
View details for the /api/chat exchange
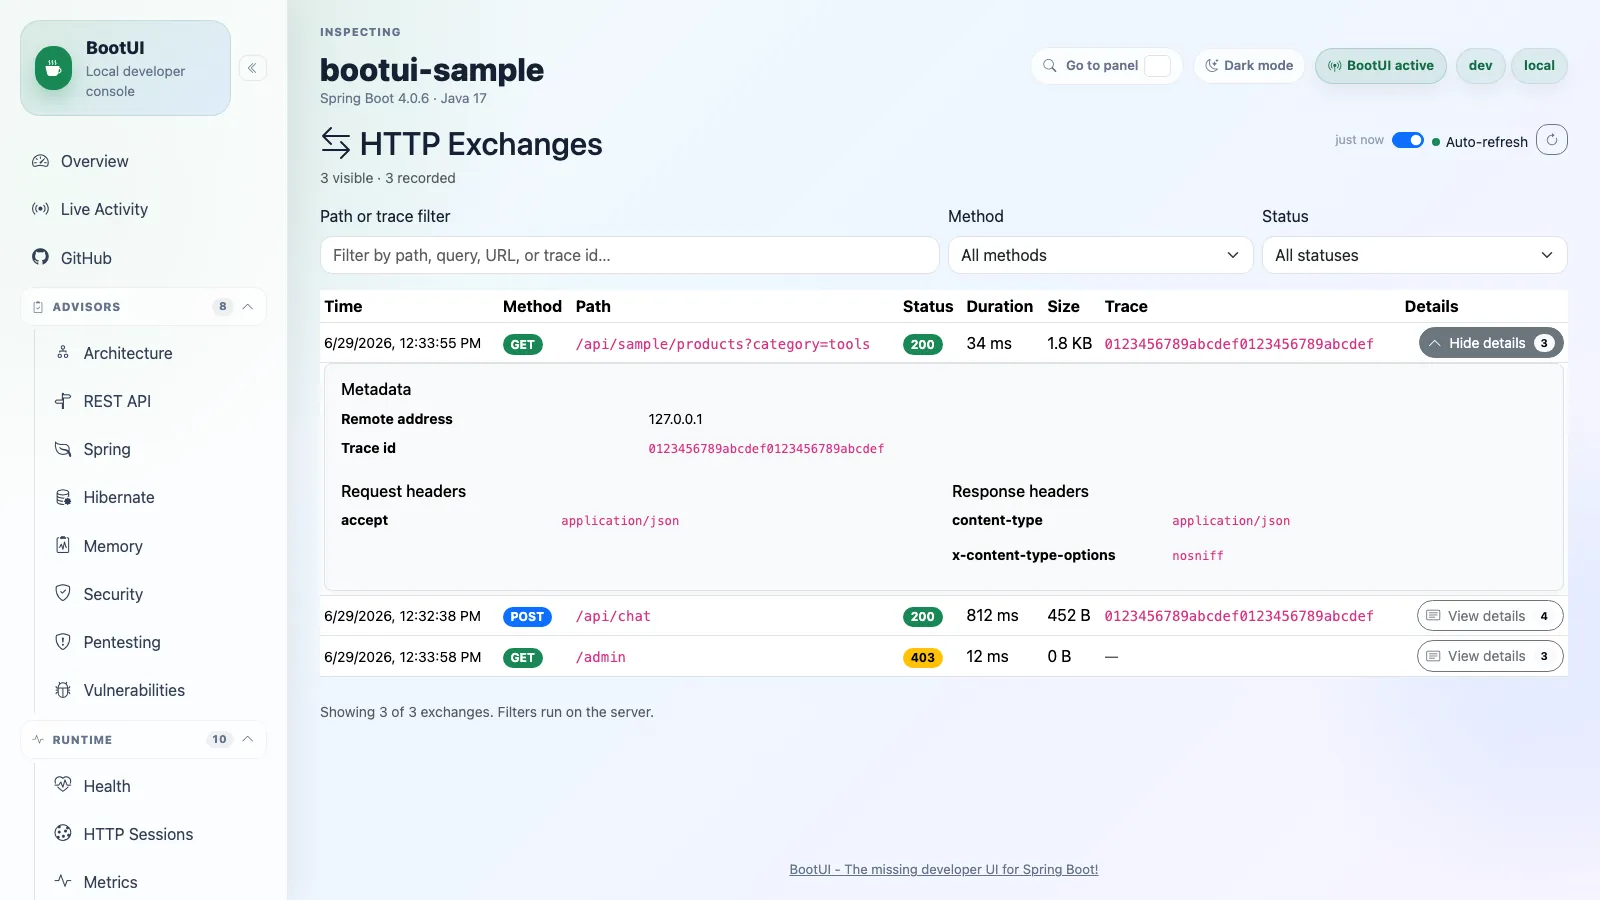pyautogui.click(x=1490, y=616)
